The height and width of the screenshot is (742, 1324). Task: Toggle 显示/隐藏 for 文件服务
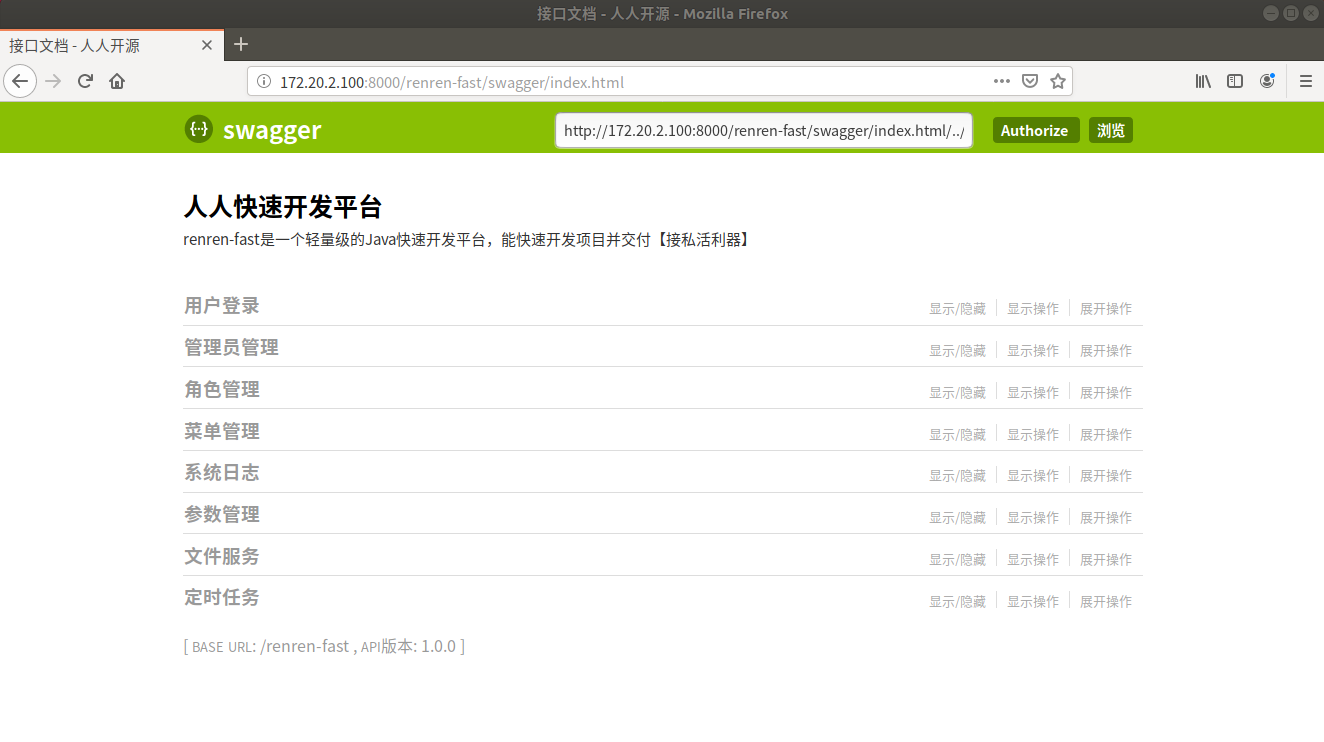click(957, 560)
